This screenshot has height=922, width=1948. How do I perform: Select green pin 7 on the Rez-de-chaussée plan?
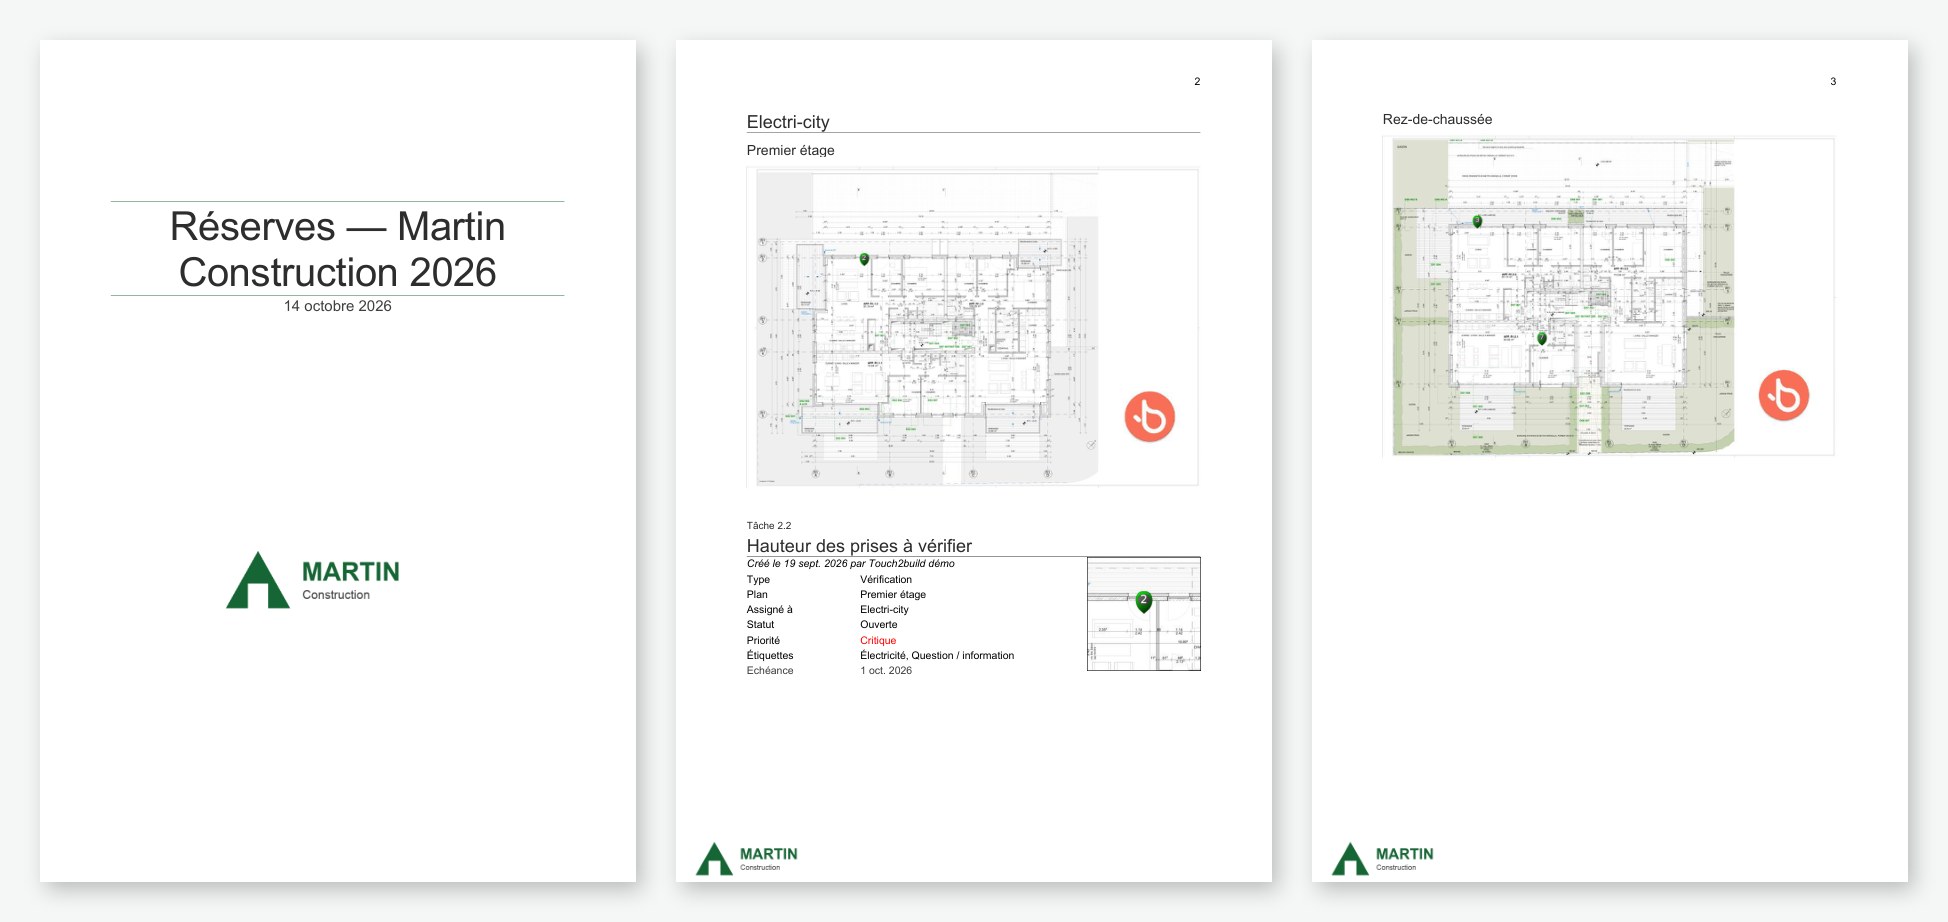click(1542, 339)
